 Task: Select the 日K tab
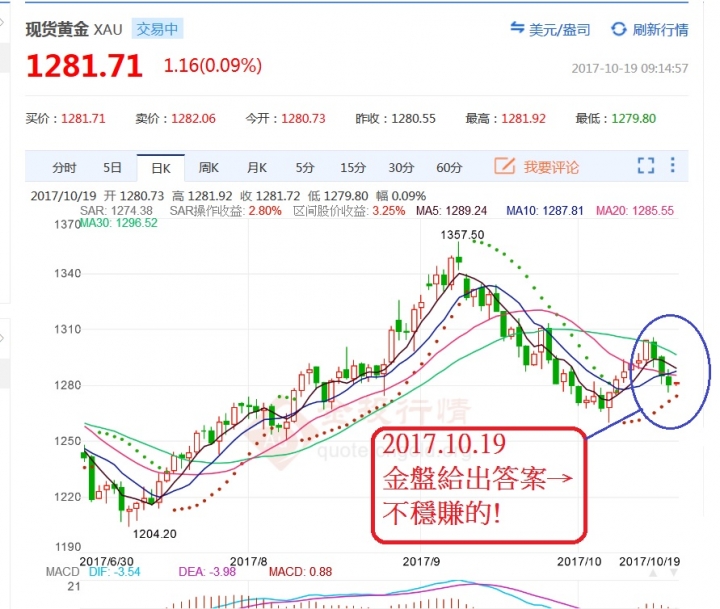coord(161,168)
